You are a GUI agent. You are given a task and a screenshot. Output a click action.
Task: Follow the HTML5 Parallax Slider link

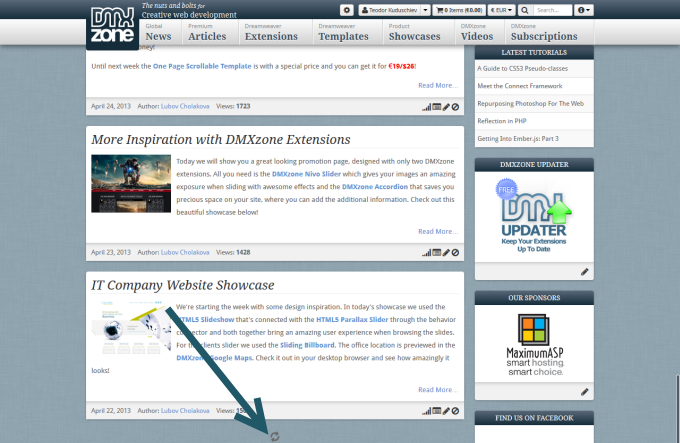pos(352,319)
